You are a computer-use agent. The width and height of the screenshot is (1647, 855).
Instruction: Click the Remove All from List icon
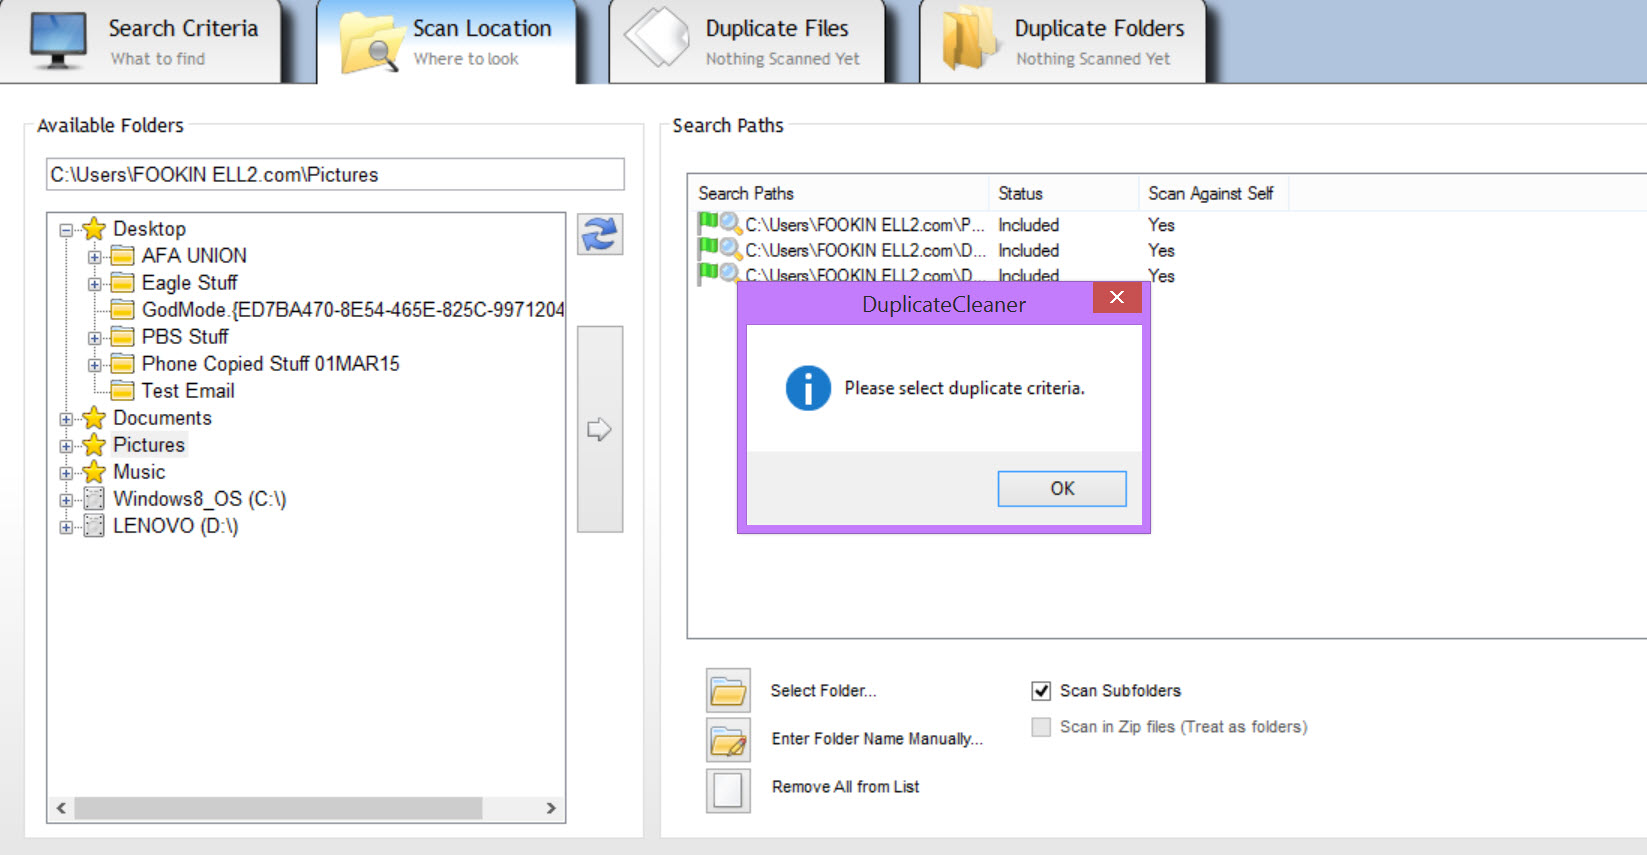[728, 790]
